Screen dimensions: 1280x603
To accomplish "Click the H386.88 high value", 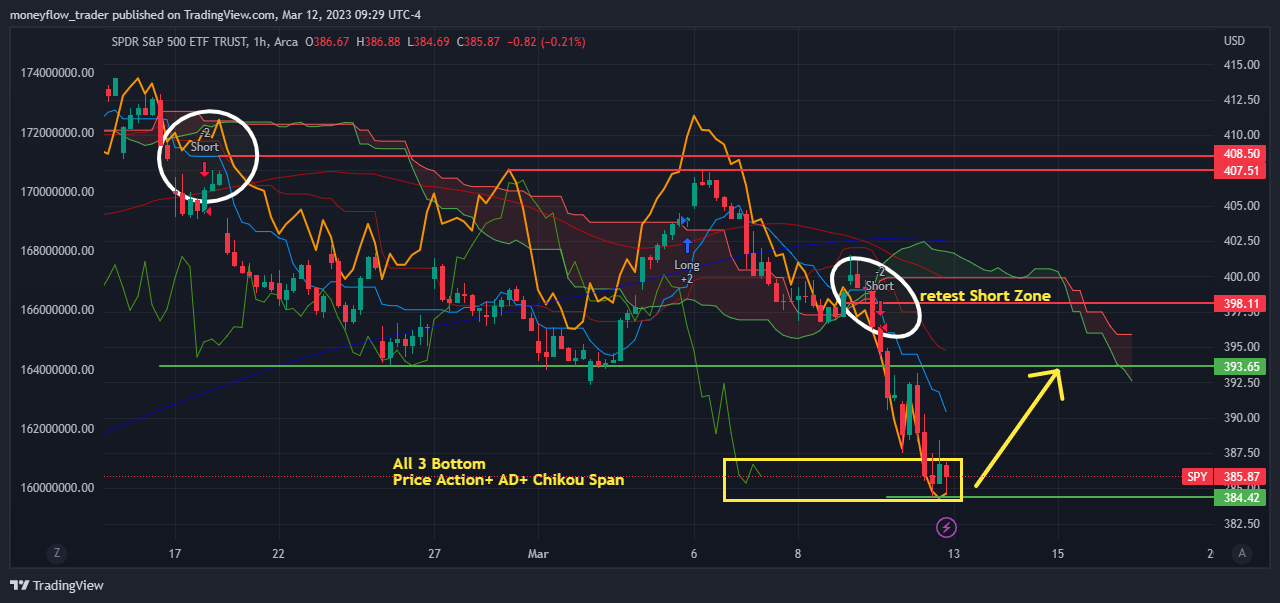I will point(378,42).
